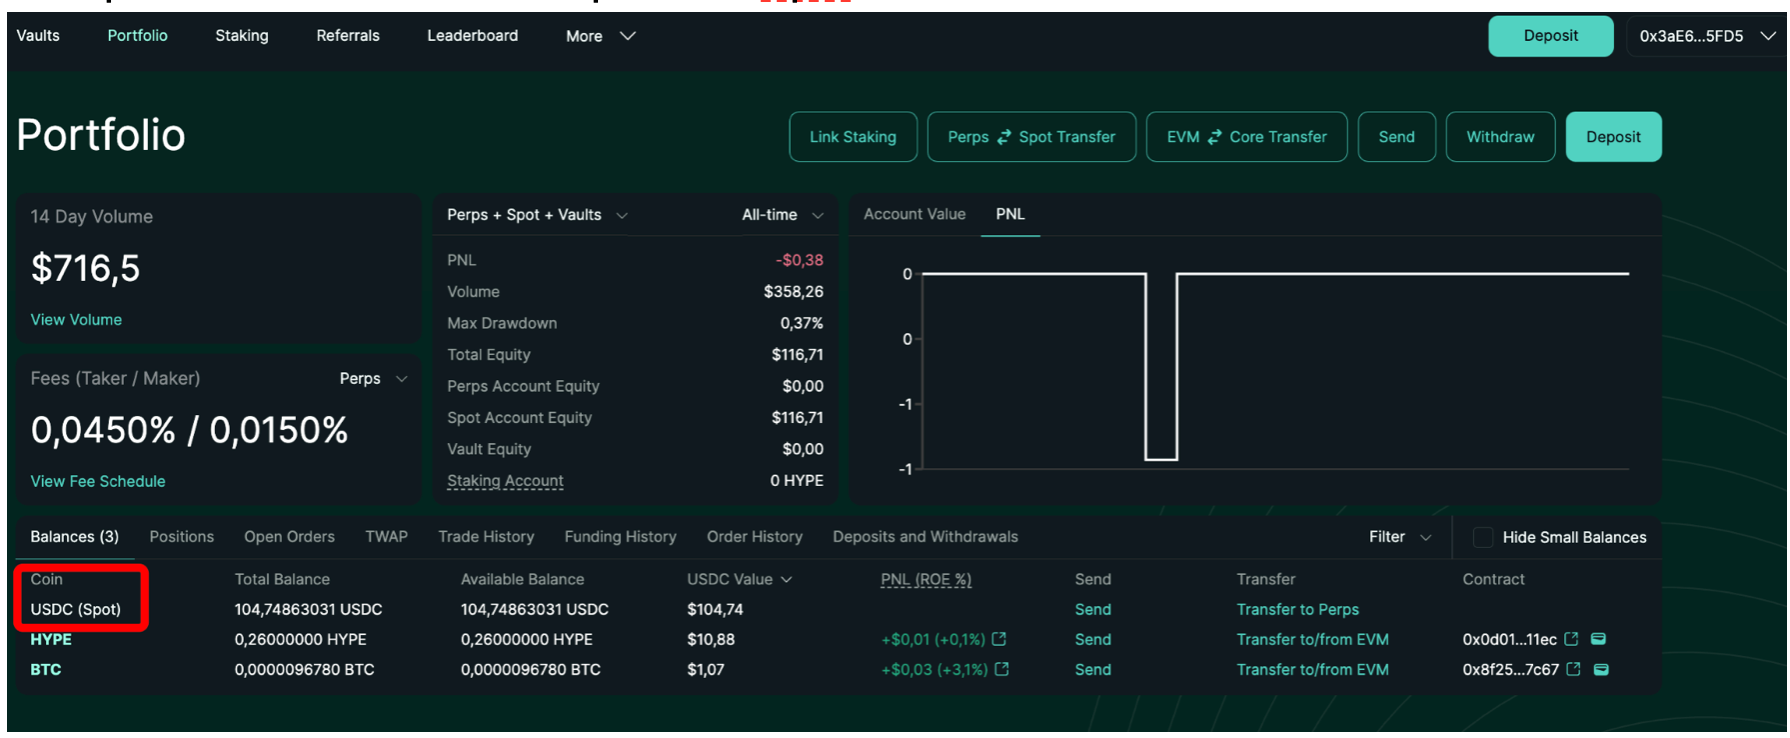Open the All-time period dropdown
1790x738 pixels.
point(782,215)
